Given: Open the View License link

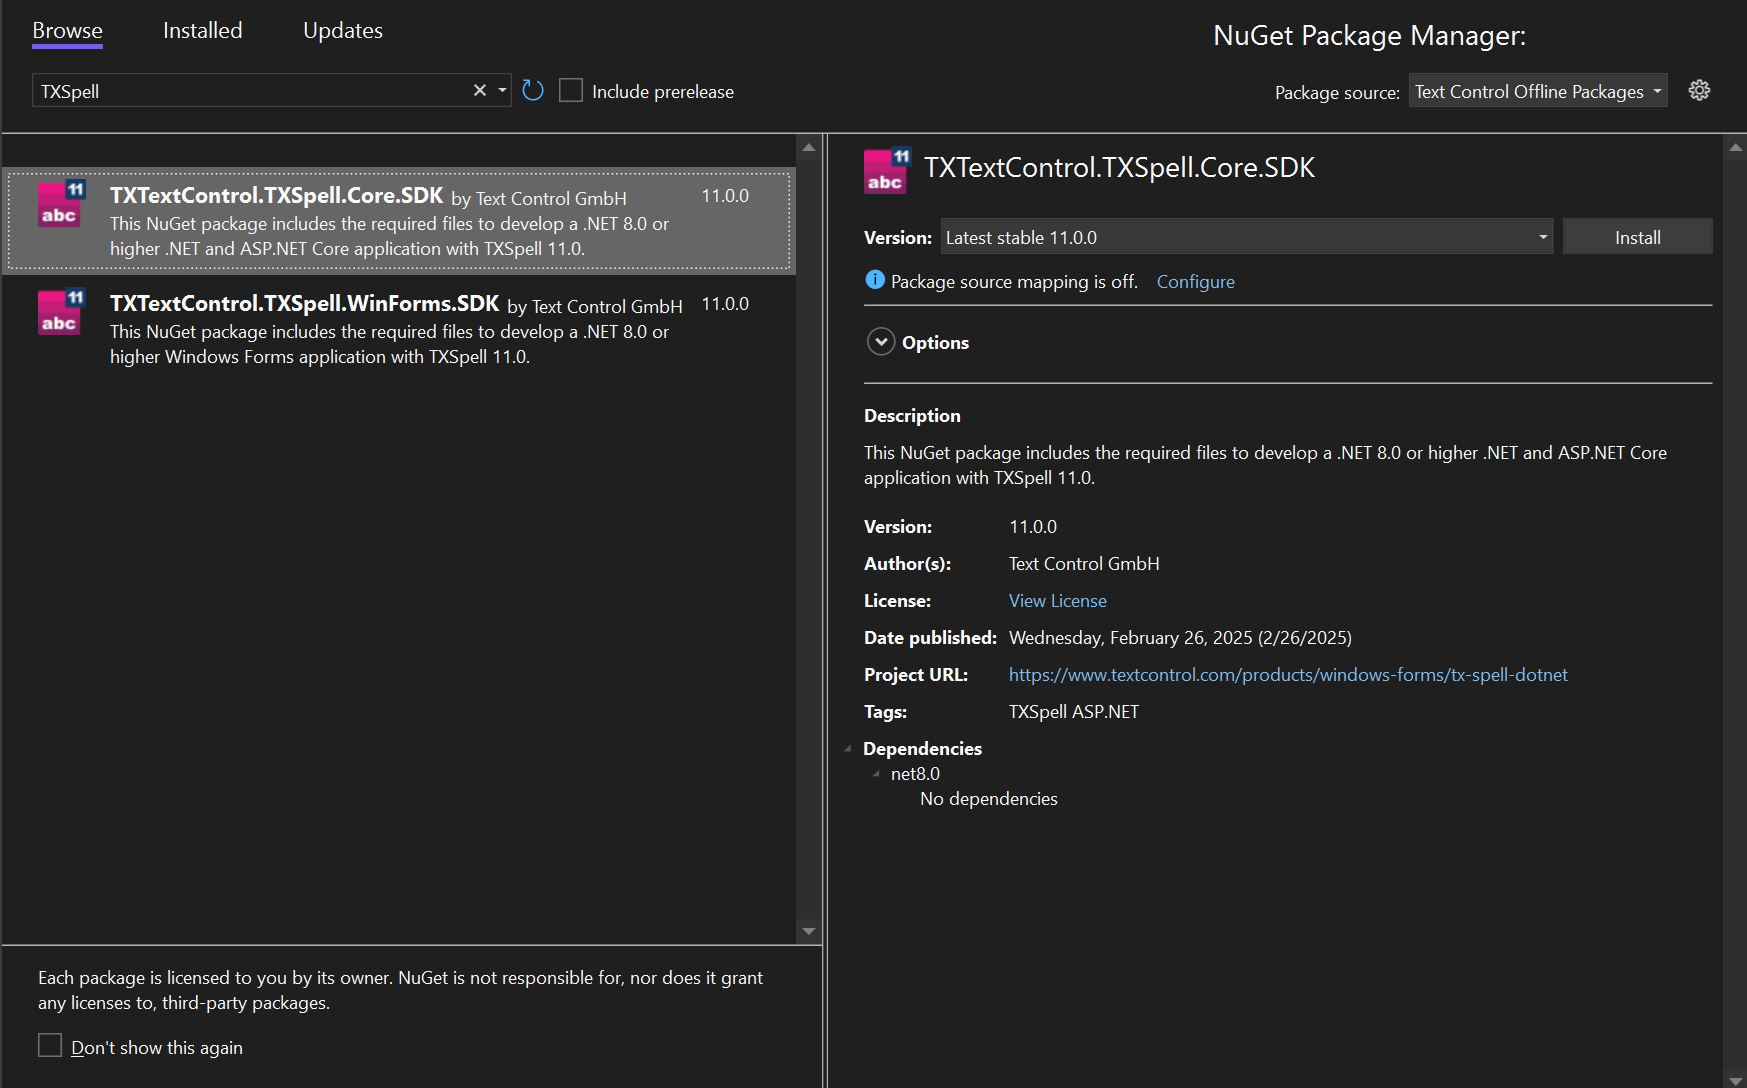Looking at the screenshot, I should [x=1057, y=600].
